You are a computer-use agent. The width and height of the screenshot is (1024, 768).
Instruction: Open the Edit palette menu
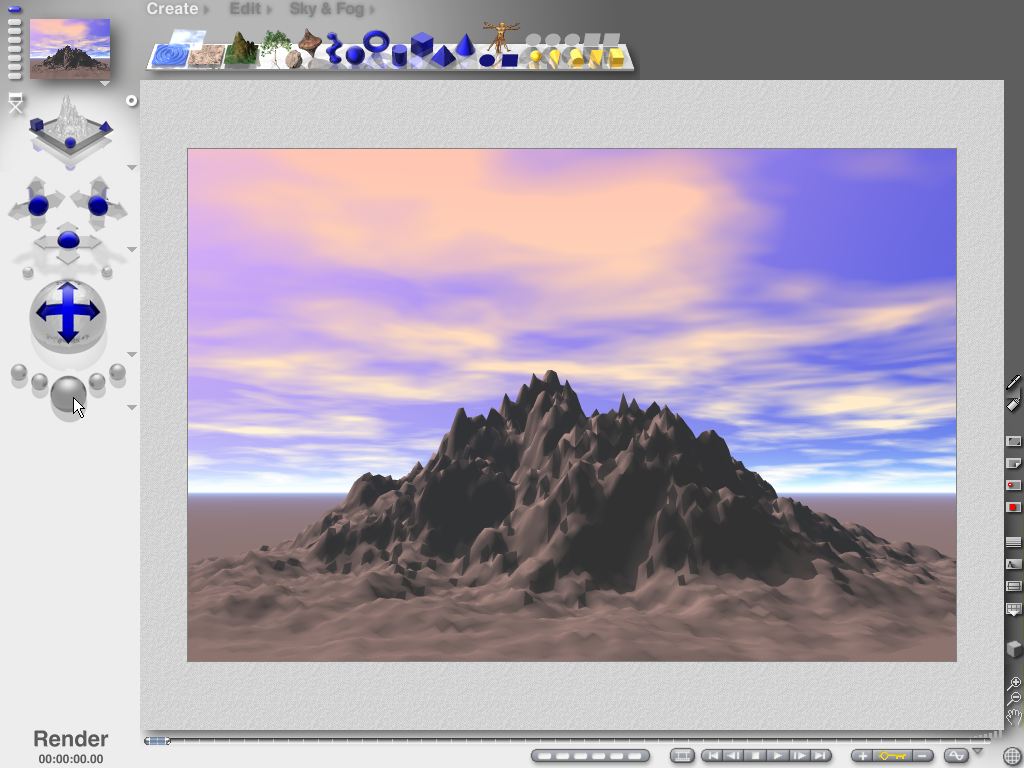coord(245,8)
